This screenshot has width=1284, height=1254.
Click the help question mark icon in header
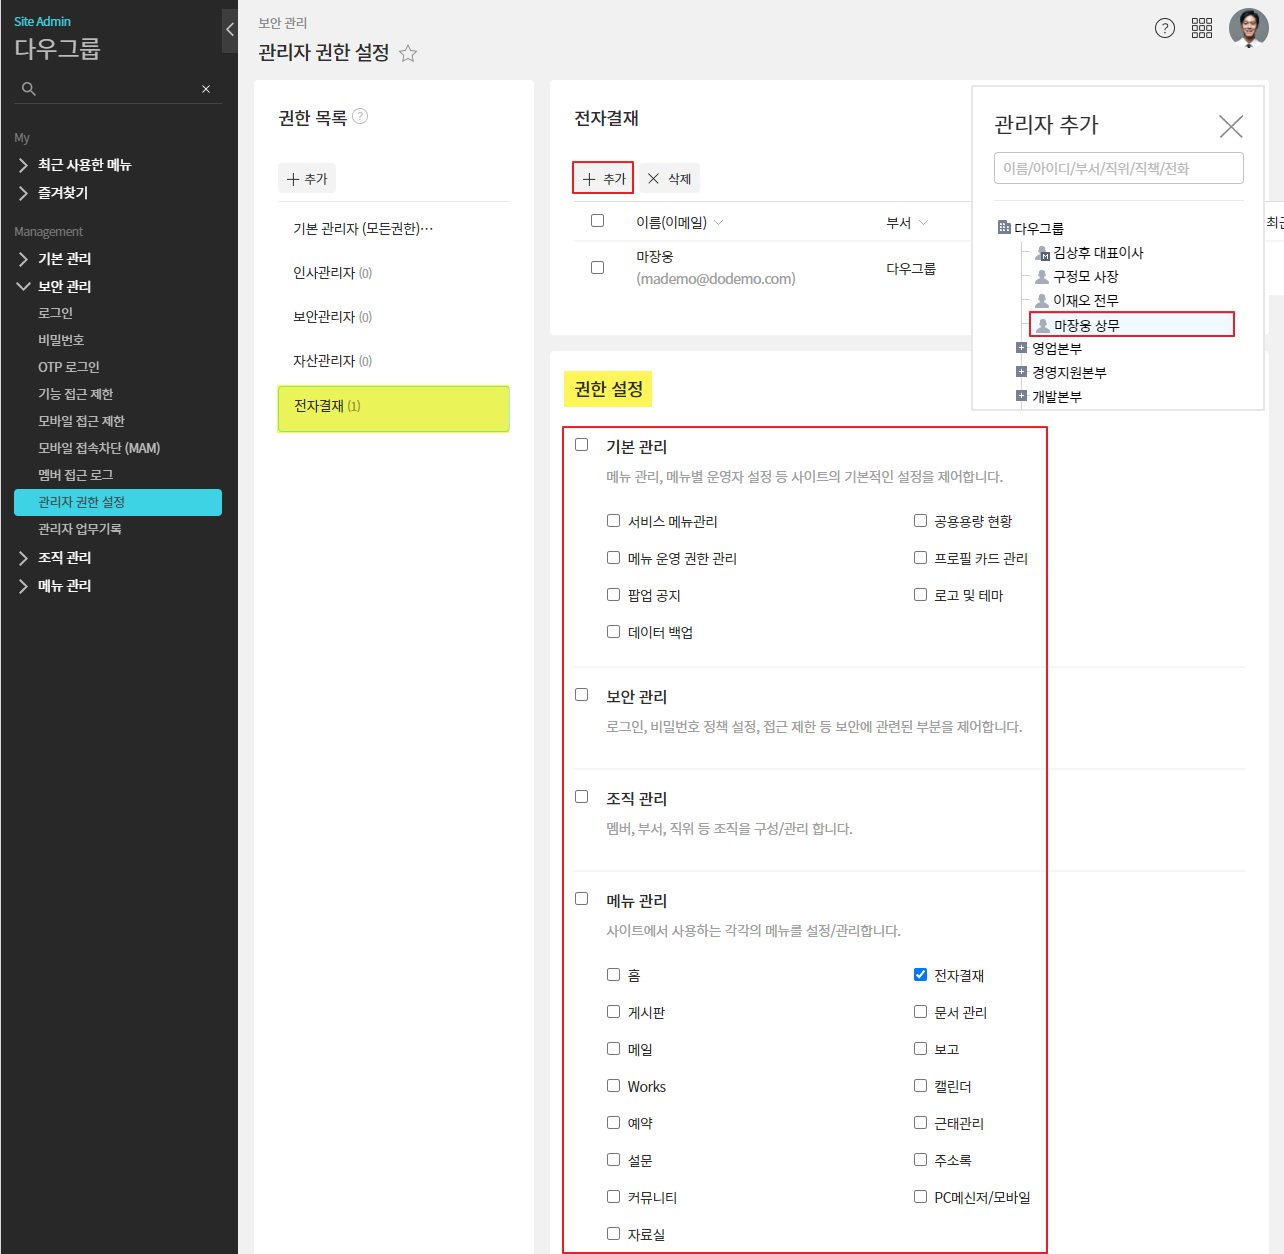1164,28
